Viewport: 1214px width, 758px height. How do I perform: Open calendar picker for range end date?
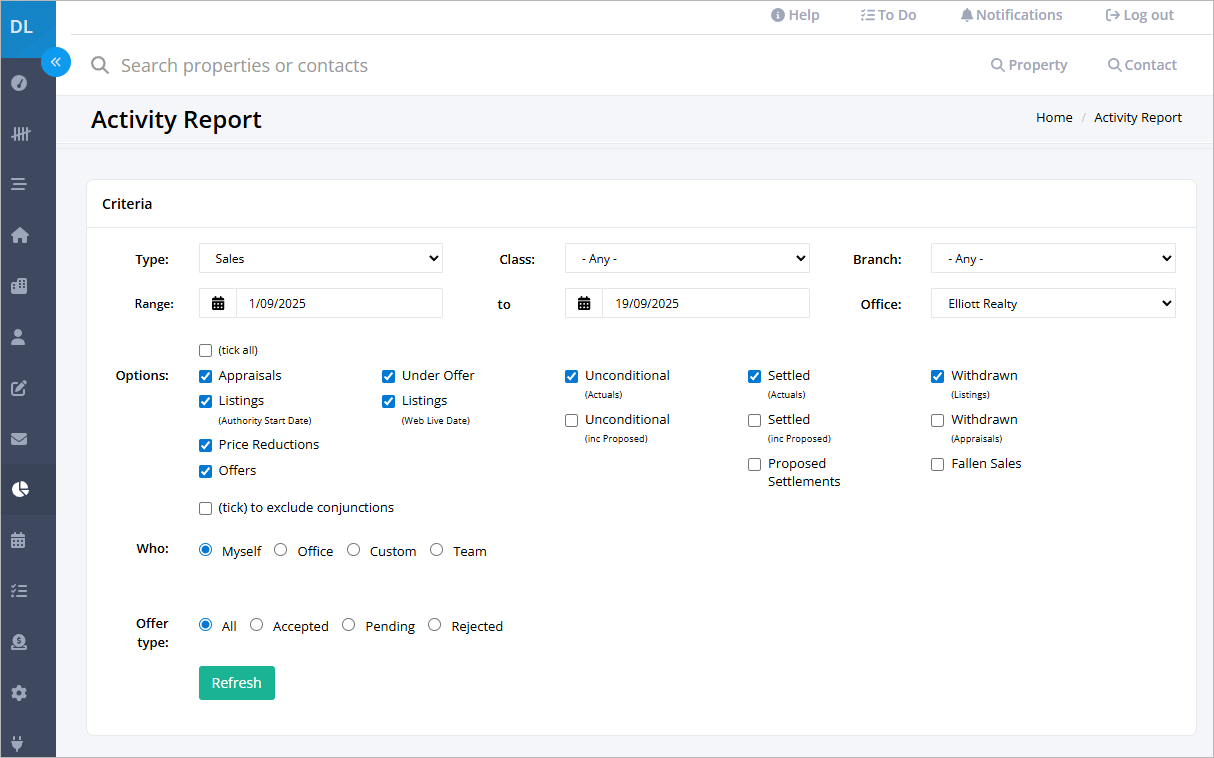584,303
